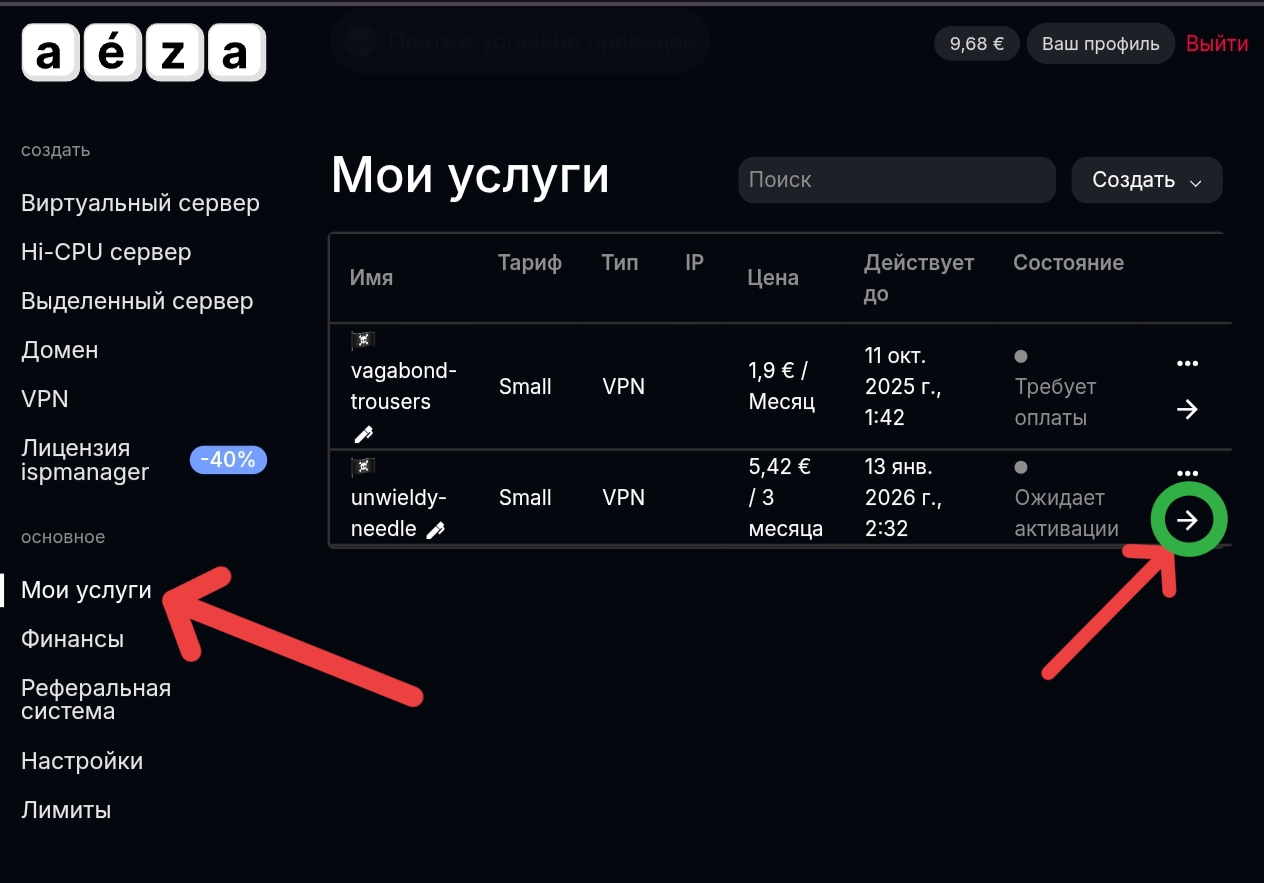1264x883 pixels.
Task: Click the pirate flag icon above vagabond-trousers
Action: (363, 342)
